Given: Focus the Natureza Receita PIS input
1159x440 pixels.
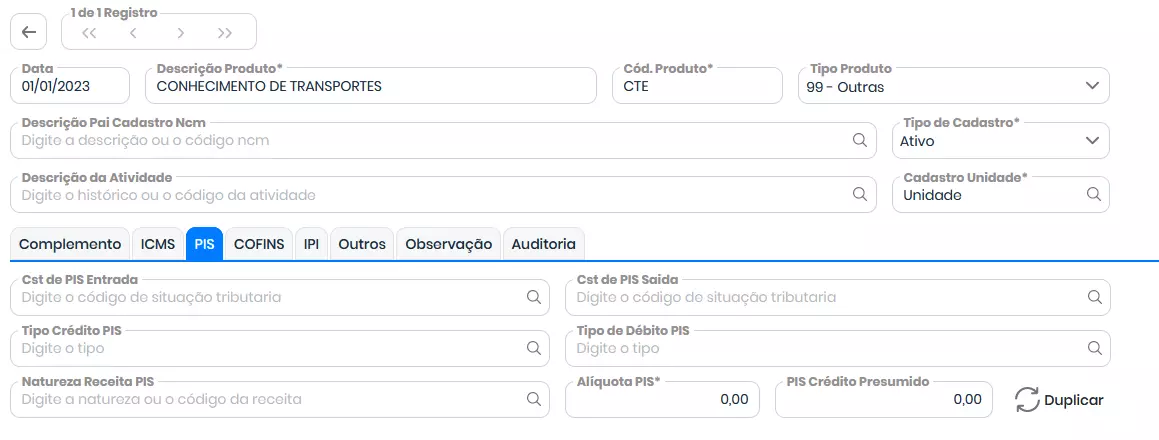Looking at the screenshot, I should click(x=280, y=399).
